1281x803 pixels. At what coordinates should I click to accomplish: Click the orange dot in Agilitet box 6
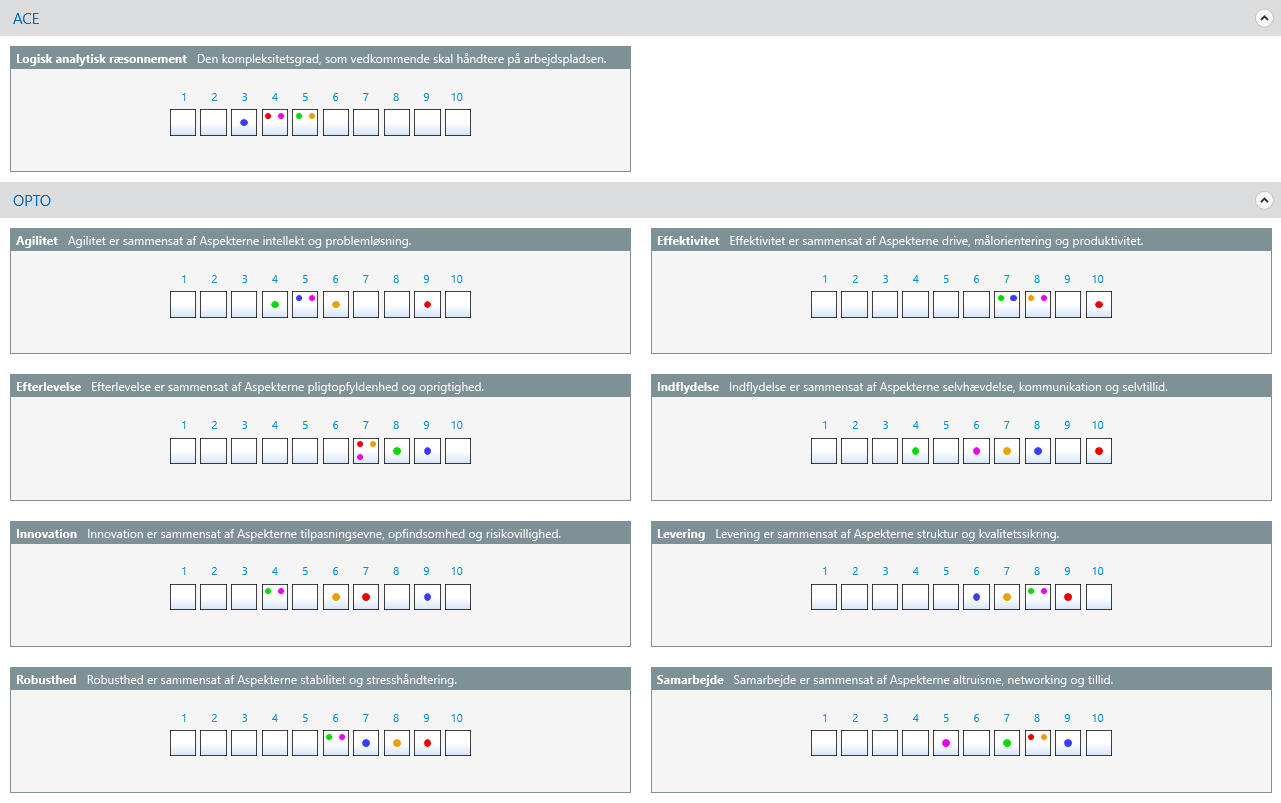click(x=336, y=305)
